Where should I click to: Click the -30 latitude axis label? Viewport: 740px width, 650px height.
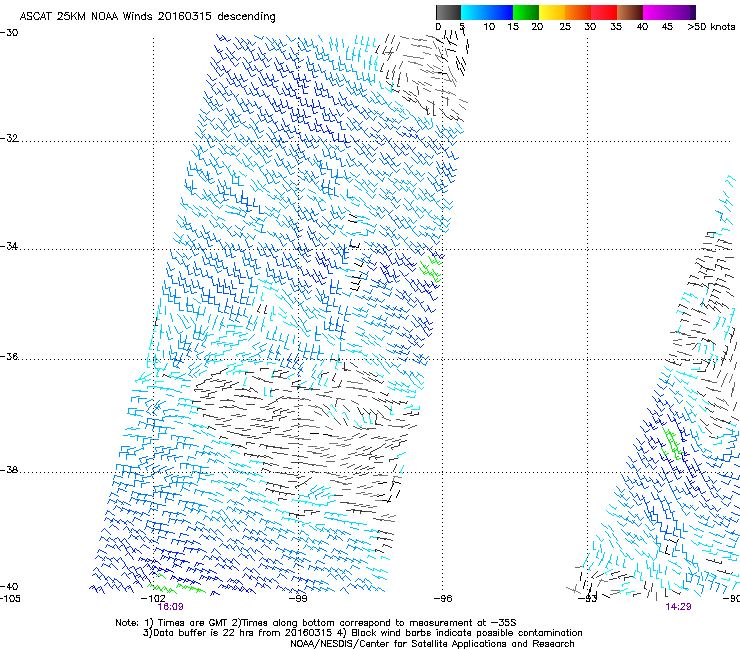point(9,33)
